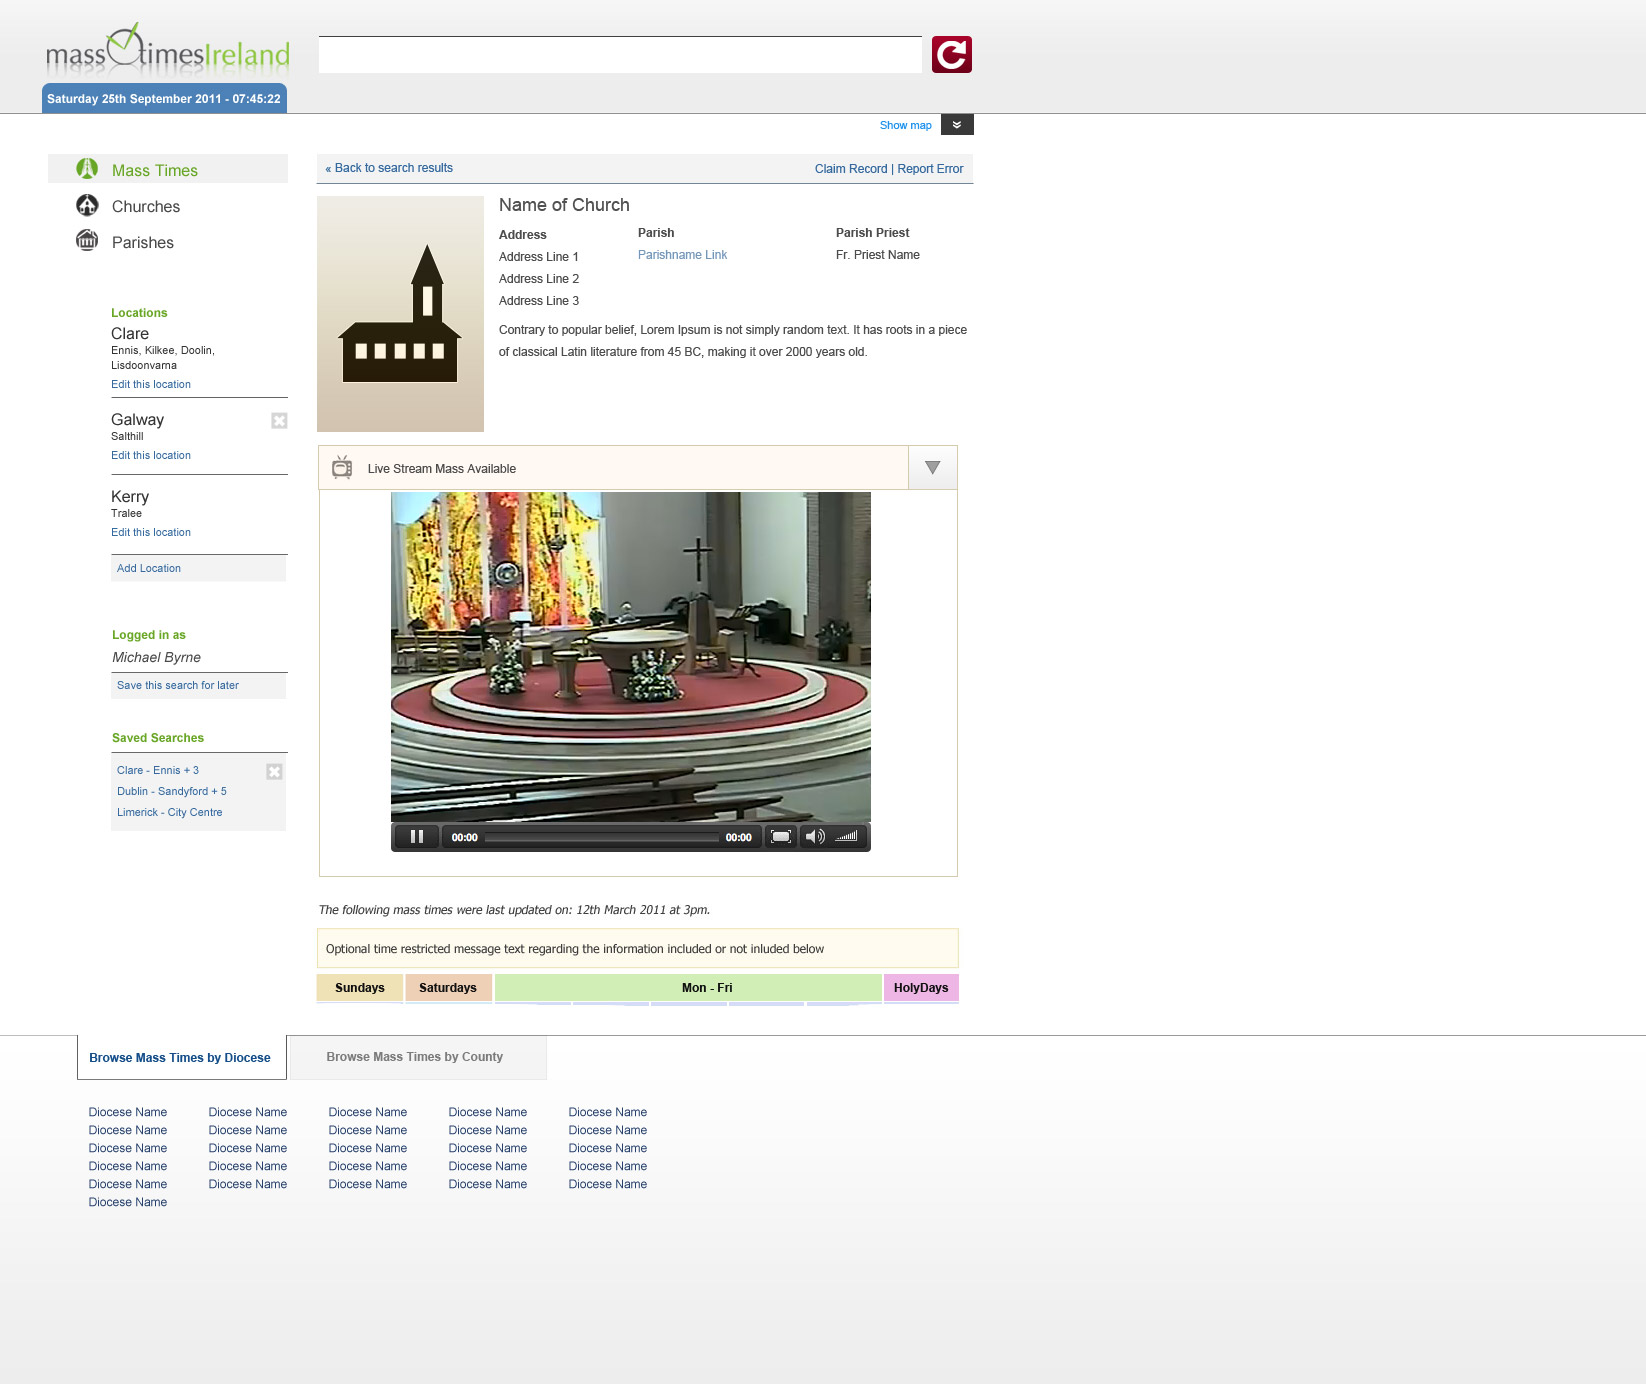
Task: Go back to search results
Action: click(389, 168)
